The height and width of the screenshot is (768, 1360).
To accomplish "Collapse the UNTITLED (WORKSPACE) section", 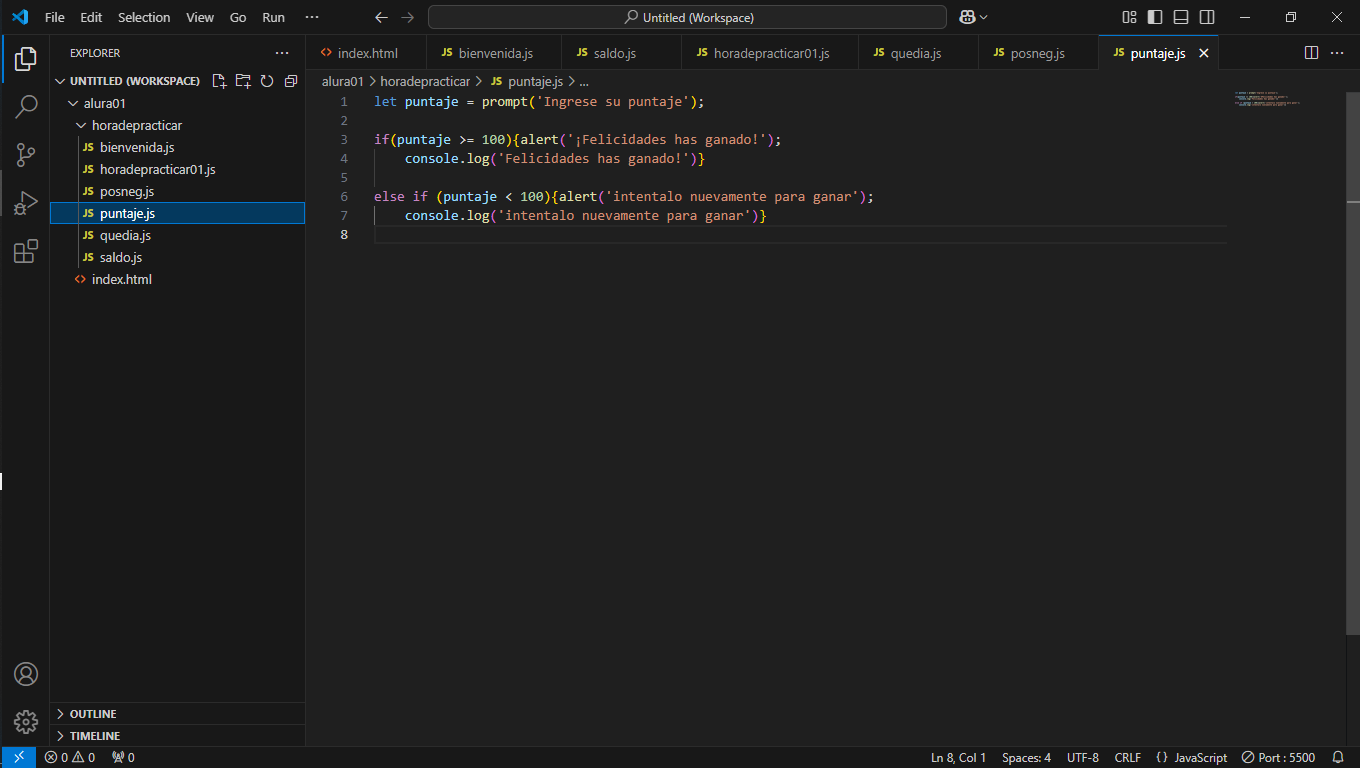I will tap(134, 81).
